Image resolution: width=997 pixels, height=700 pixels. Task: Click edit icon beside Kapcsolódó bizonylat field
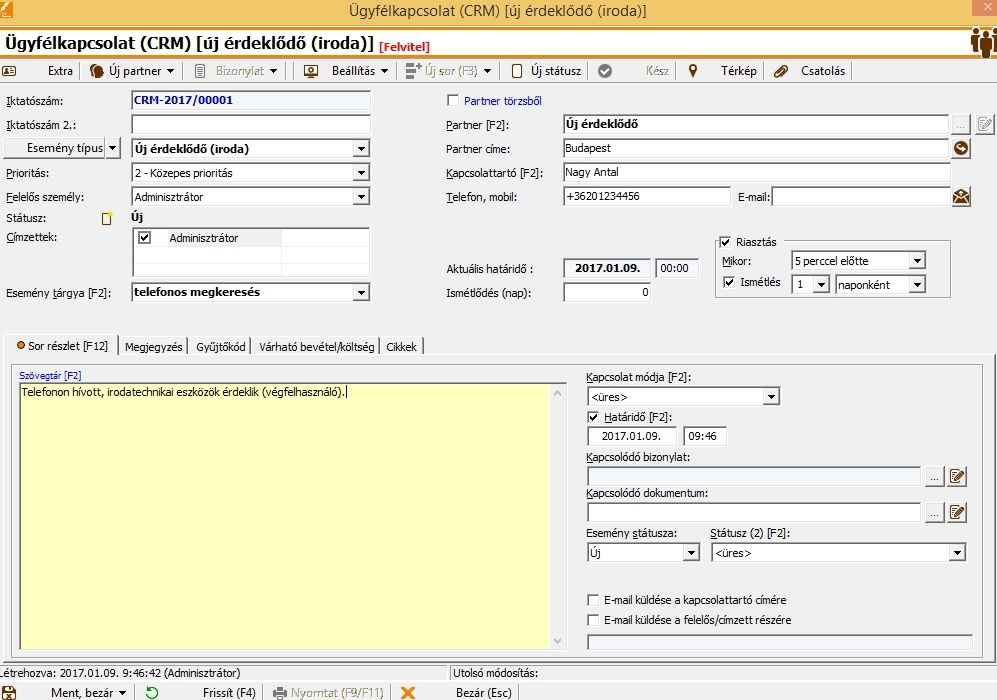pos(957,476)
